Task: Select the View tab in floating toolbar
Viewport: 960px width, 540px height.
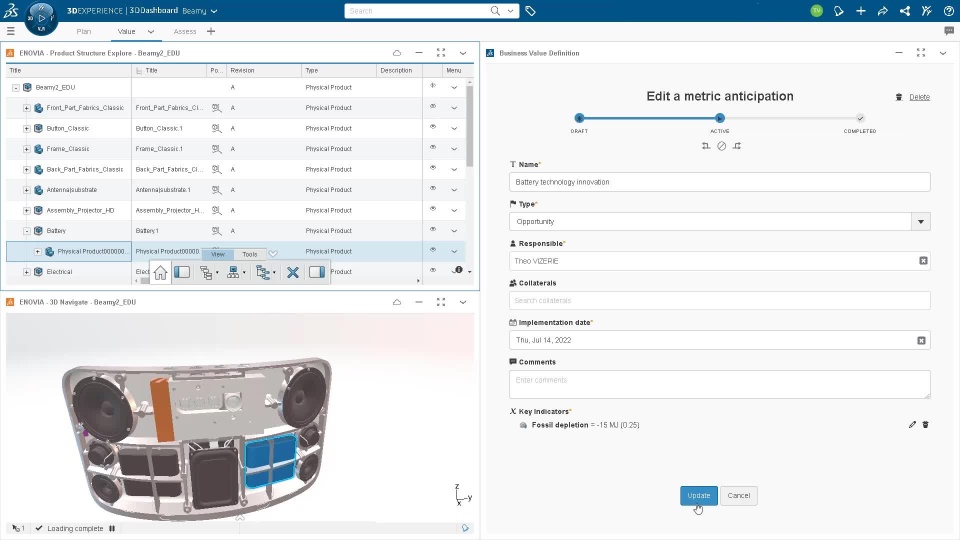Action: point(218,254)
